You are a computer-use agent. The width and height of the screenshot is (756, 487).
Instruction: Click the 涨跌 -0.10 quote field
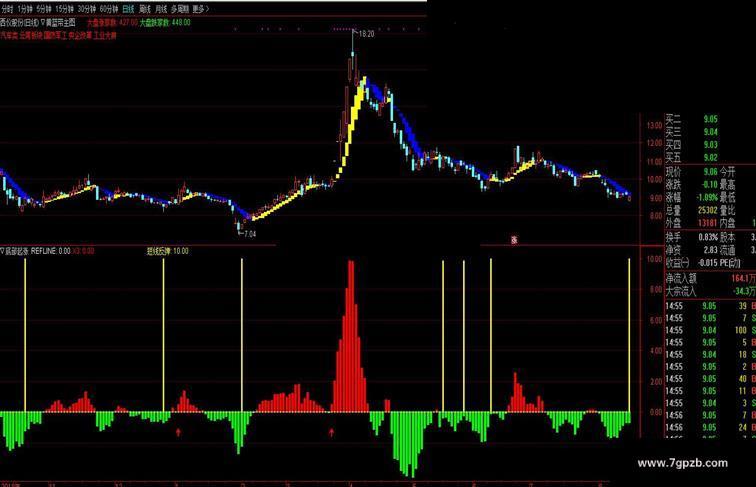click(692, 185)
